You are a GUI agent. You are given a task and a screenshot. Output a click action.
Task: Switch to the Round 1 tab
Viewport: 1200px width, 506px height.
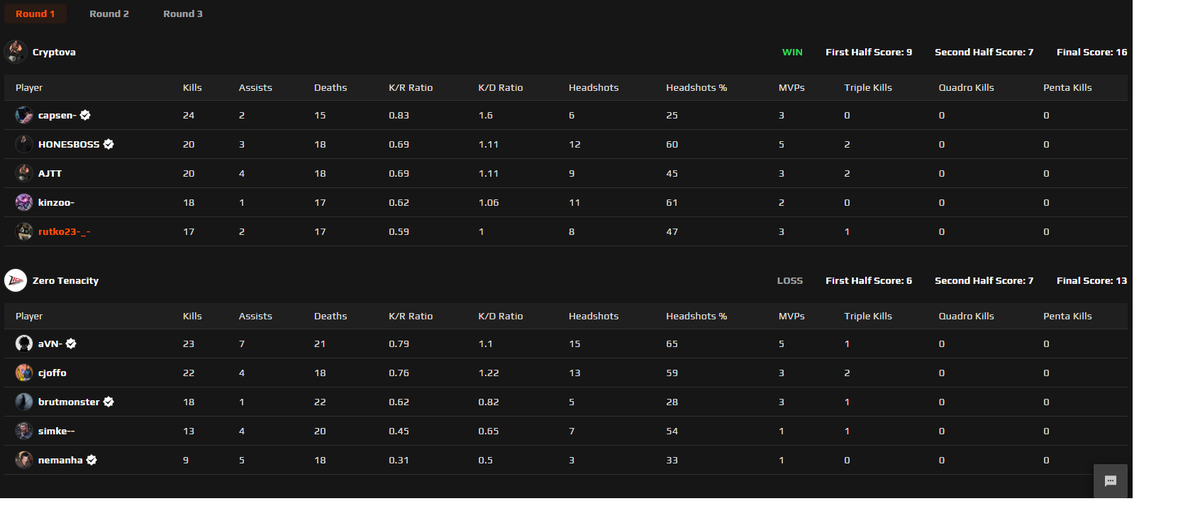coord(35,14)
